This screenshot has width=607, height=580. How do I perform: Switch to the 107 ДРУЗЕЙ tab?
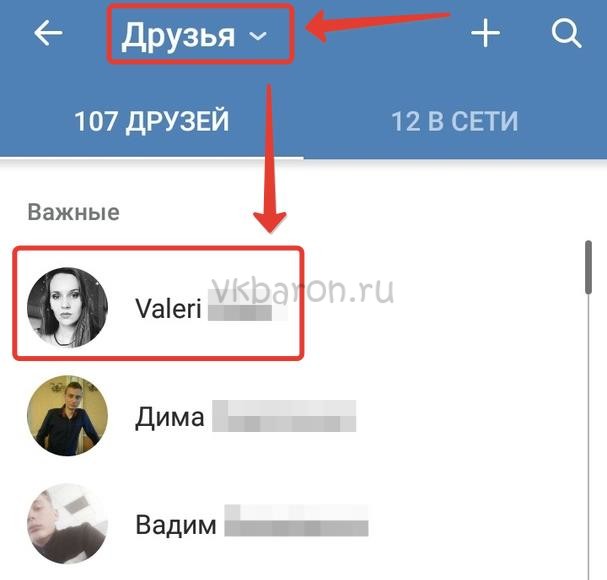(x=151, y=122)
